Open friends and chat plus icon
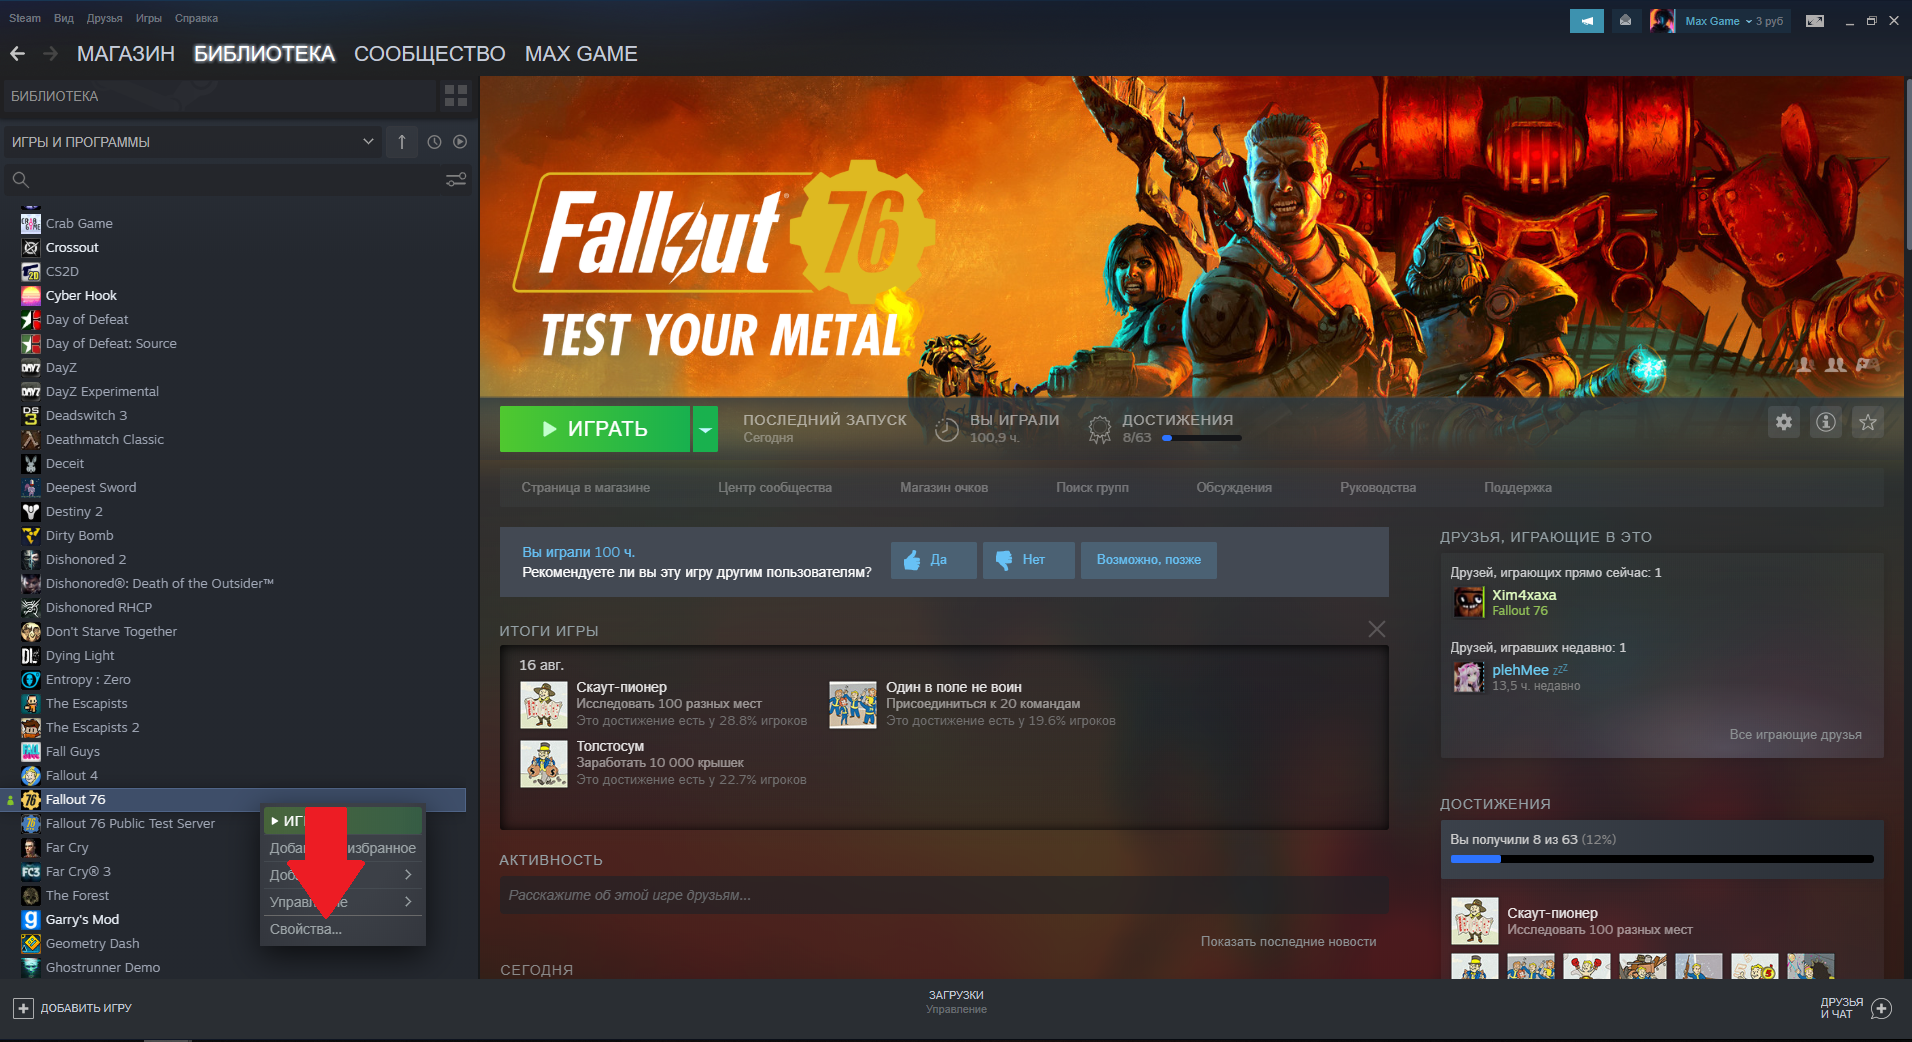 (1881, 1008)
